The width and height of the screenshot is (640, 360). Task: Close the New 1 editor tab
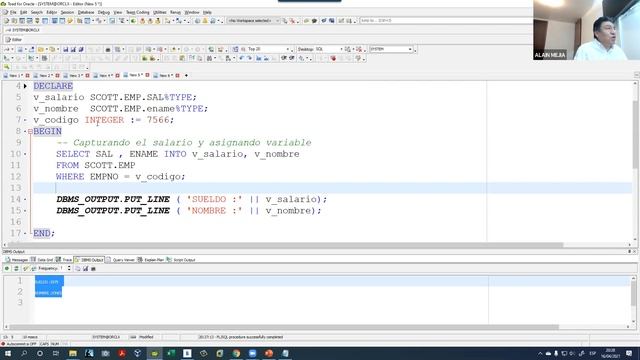[x=27, y=76]
